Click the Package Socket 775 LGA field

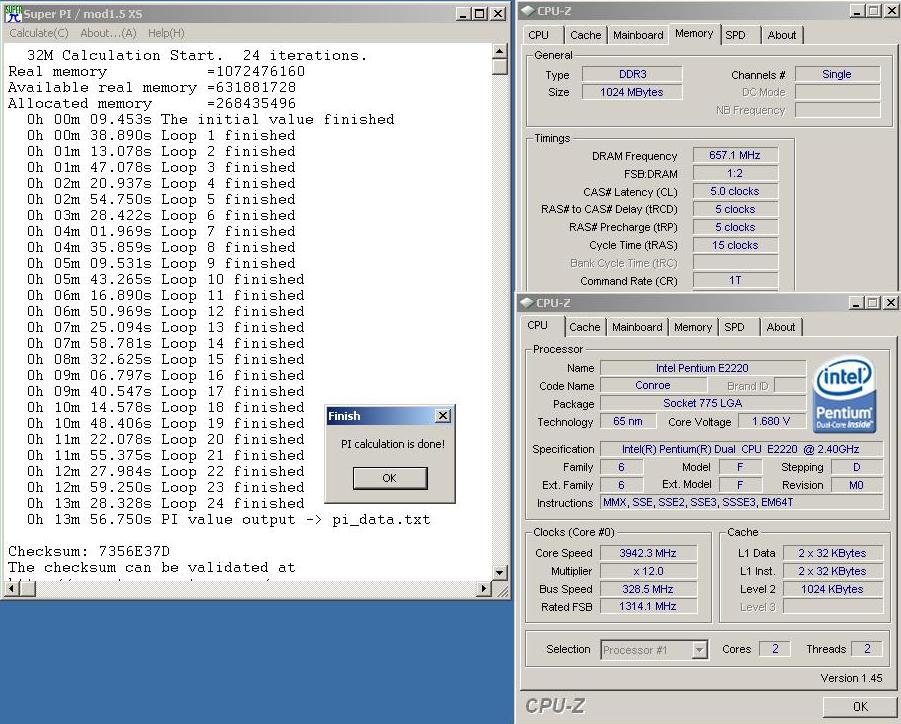coord(702,403)
